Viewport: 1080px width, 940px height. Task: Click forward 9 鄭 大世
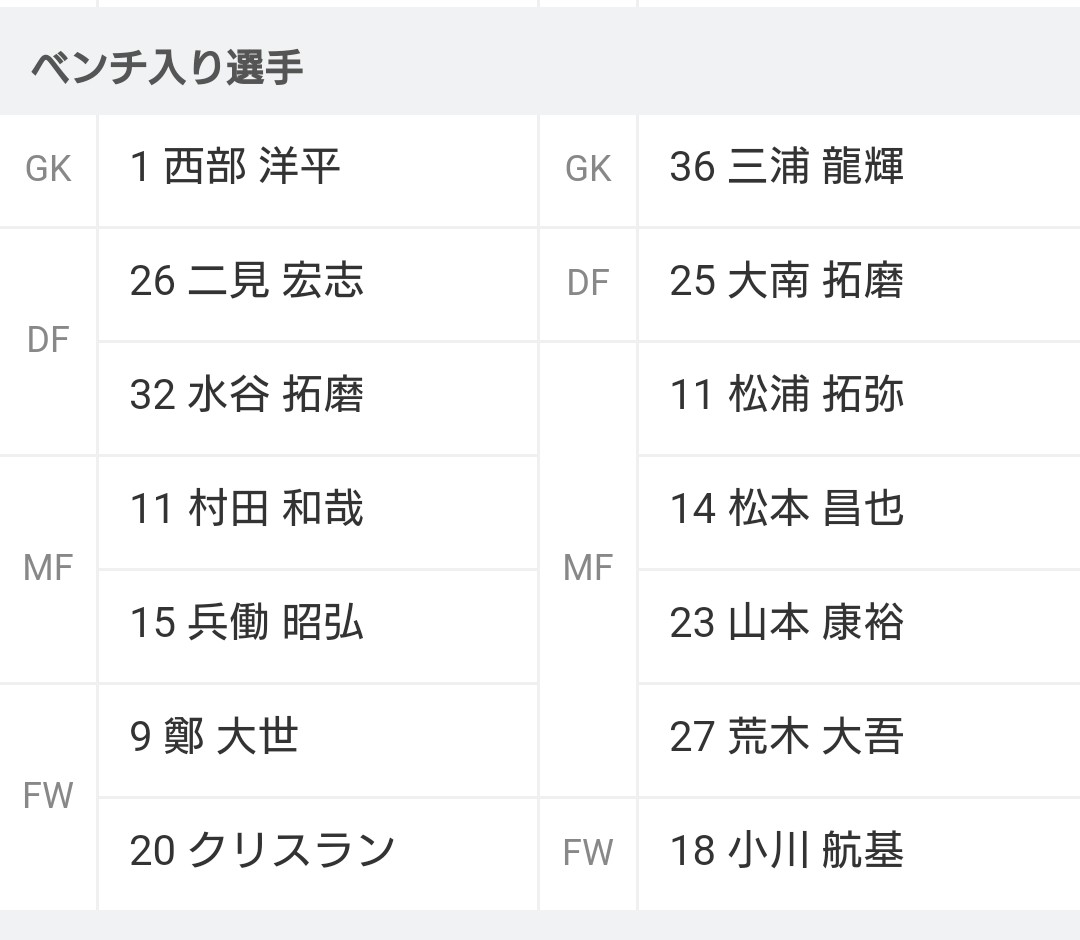(214, 737)
